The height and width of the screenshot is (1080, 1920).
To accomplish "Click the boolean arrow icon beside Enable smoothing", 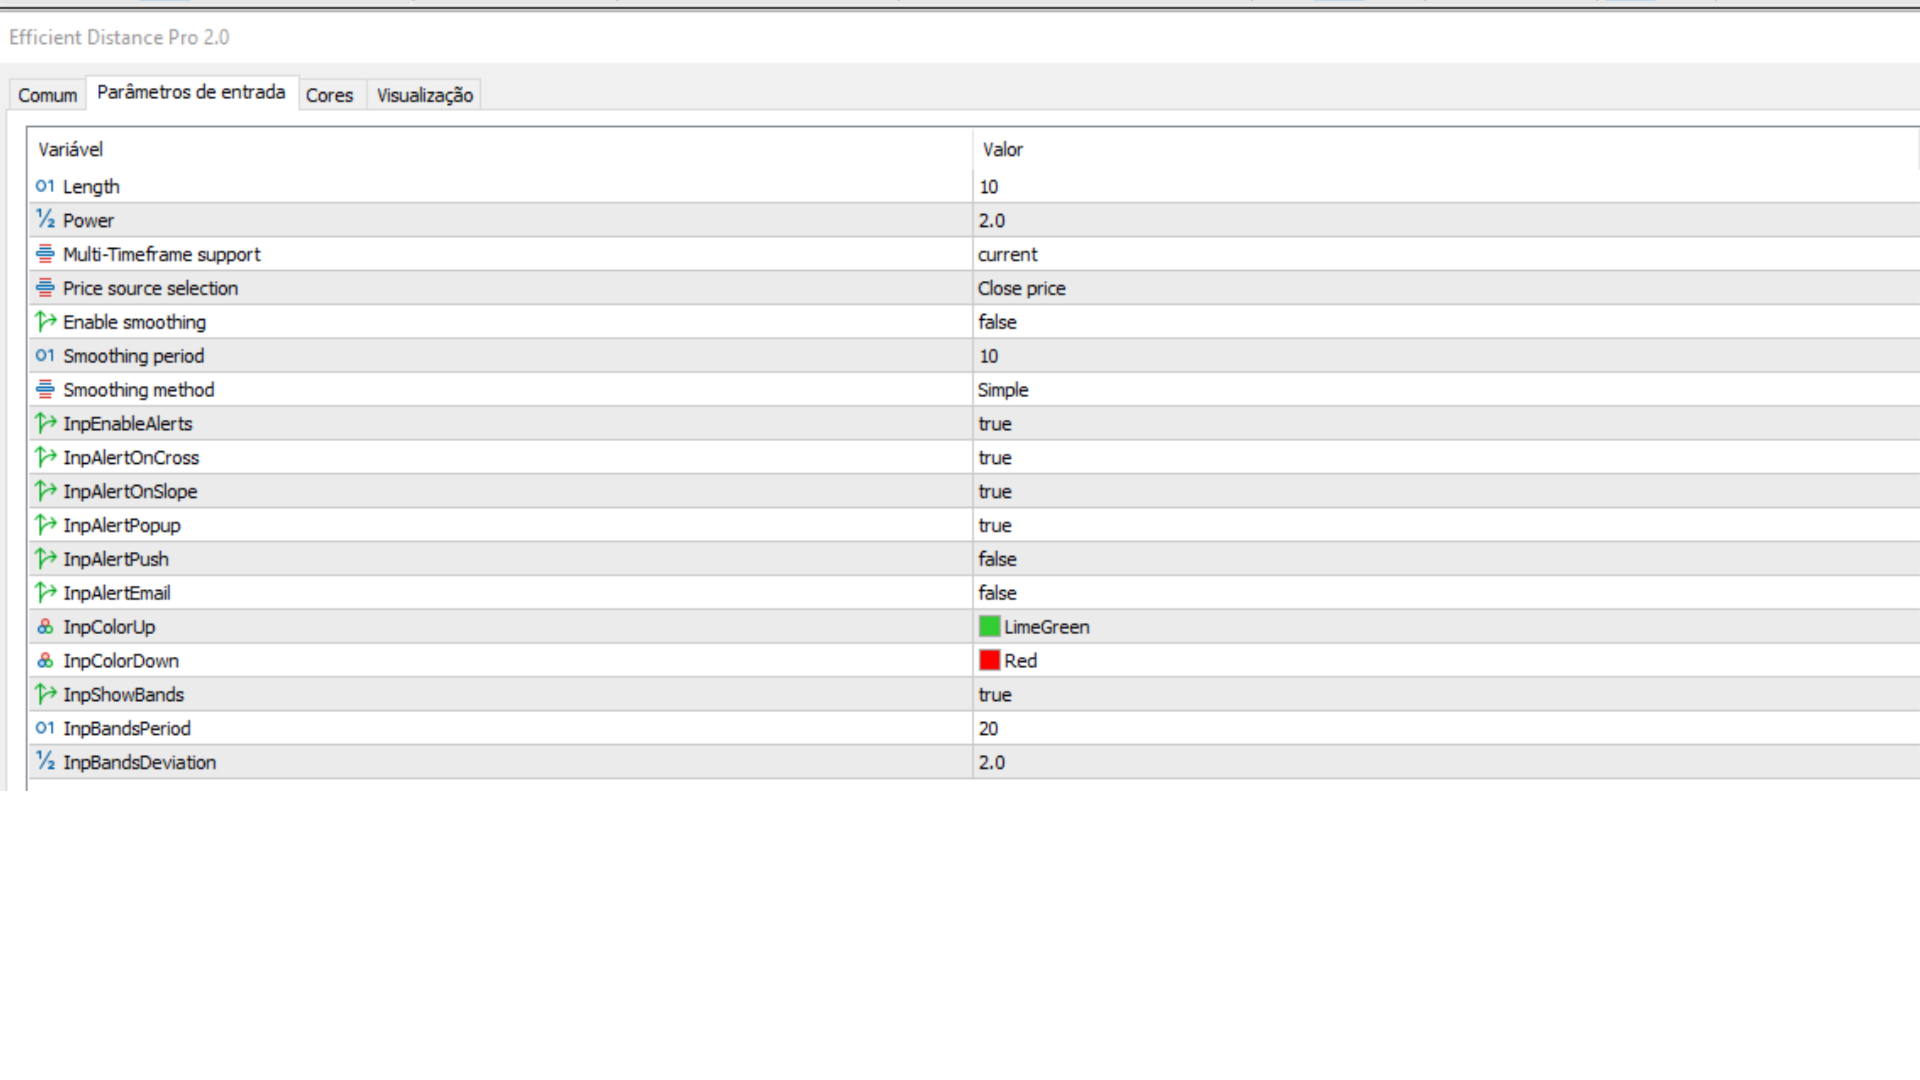I will click(45, 322).
